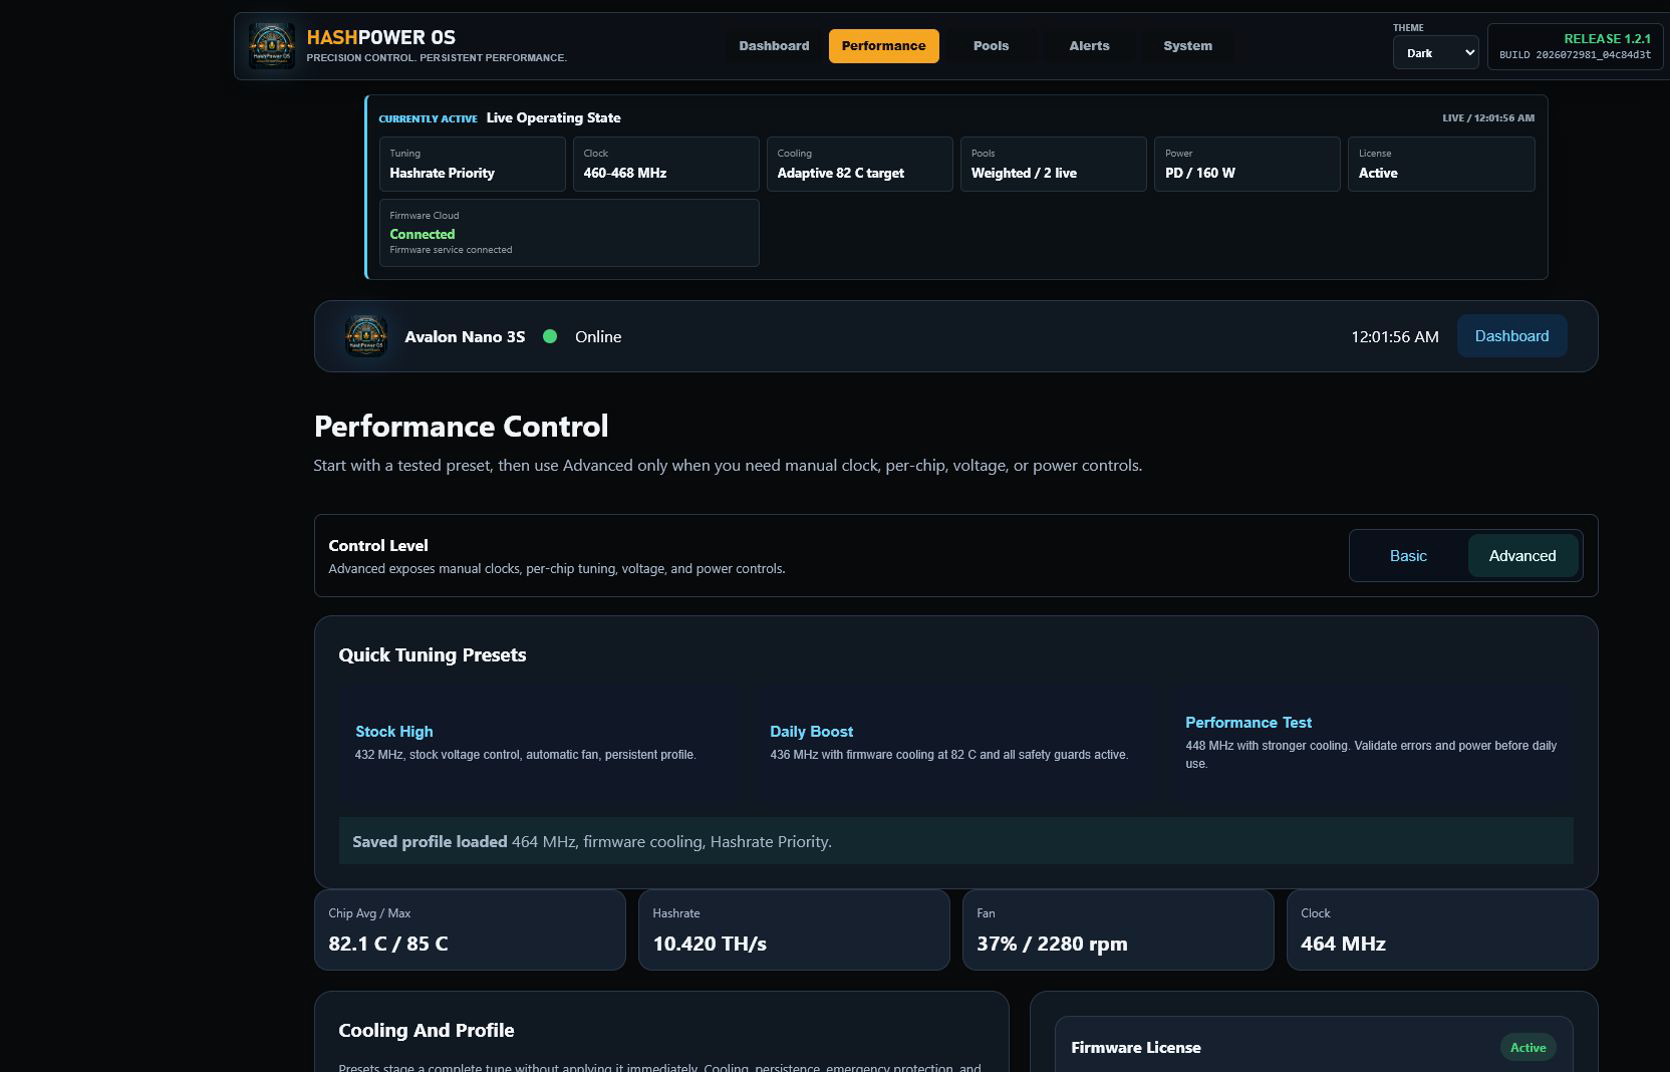Image resolution: width=1670 pixels, height=1072 pixels.
Task: Click the Power PD / 160 W tile
Action: [1247, 164]
